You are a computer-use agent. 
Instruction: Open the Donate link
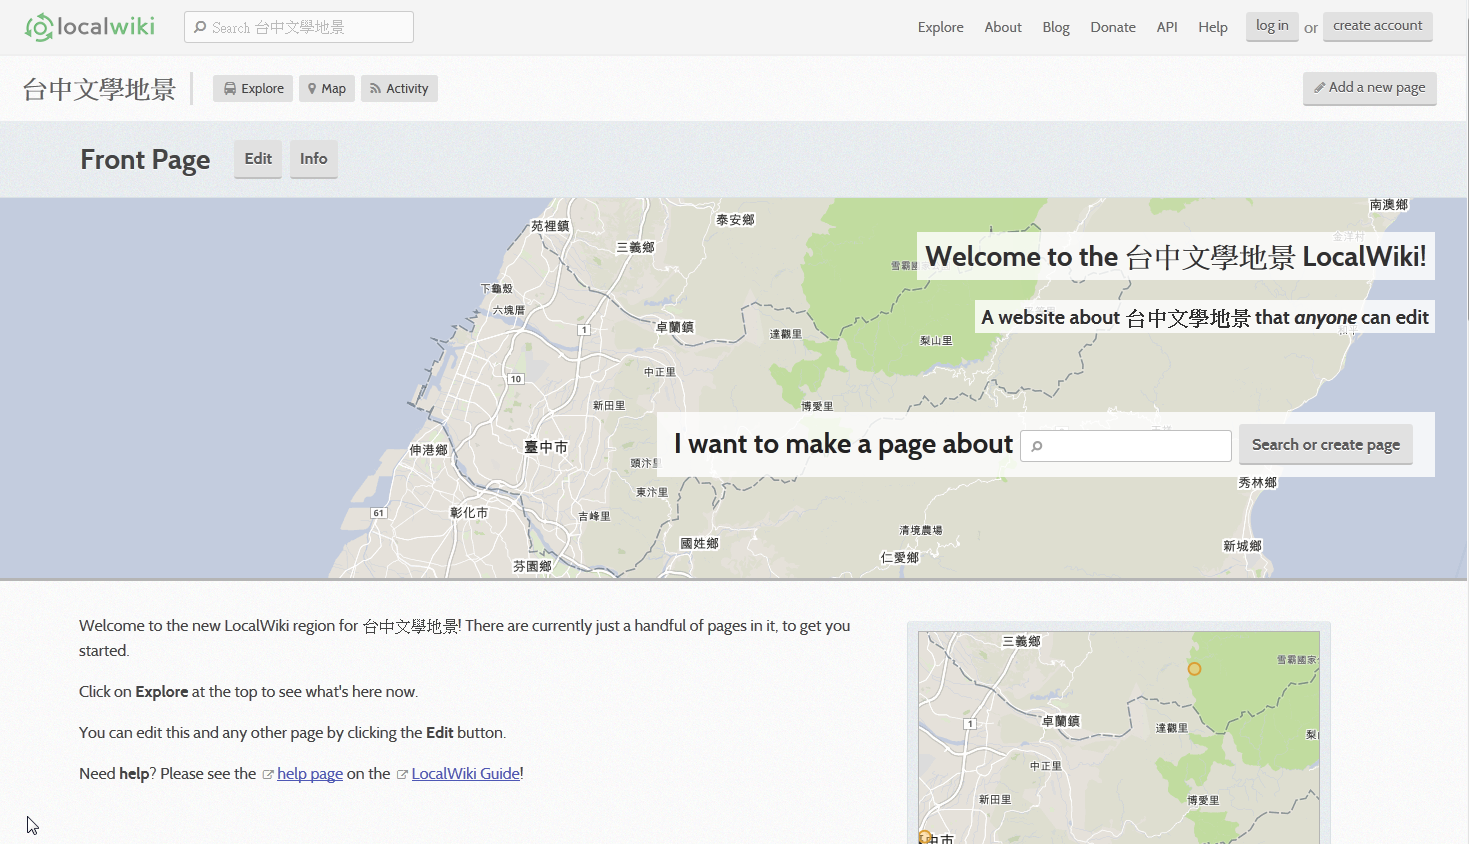click(1113, 27)
